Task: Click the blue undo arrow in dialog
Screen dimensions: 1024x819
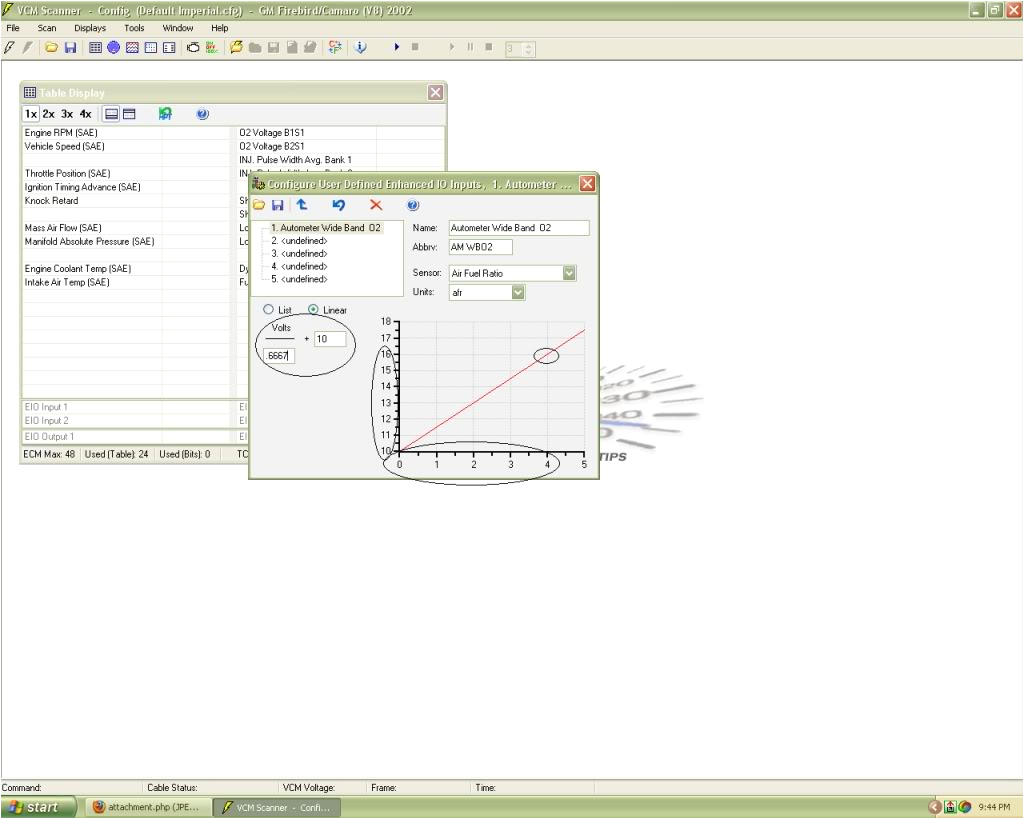Action: pyautogui.click(x=339, y=205)
